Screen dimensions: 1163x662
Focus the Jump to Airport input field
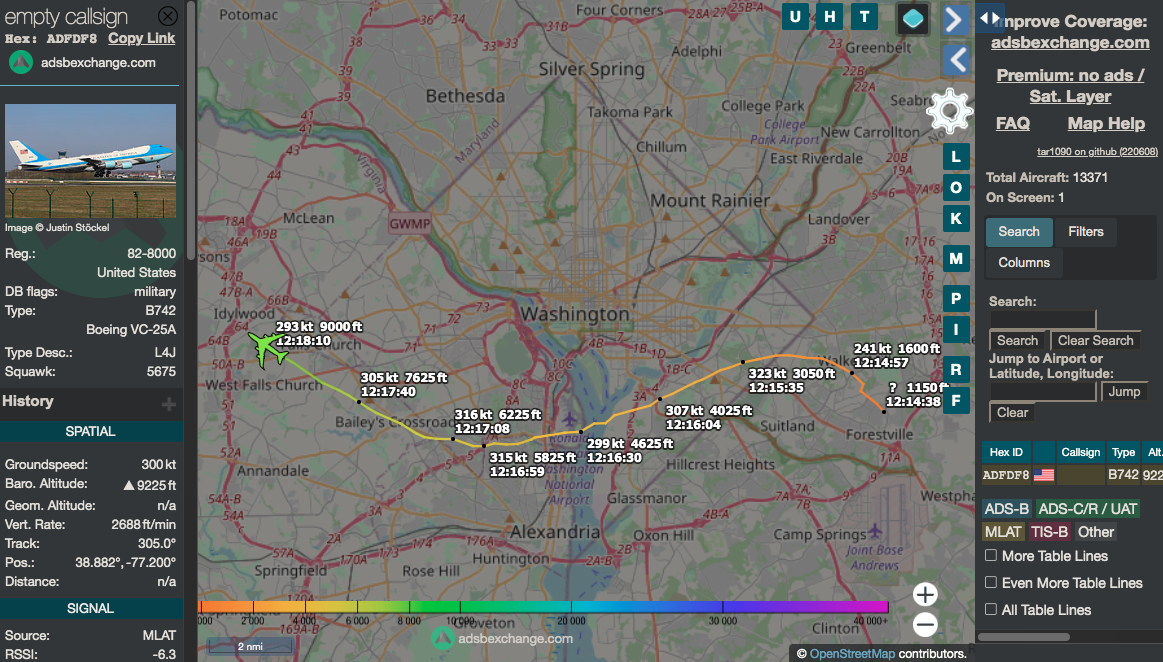click(1042, 391)
